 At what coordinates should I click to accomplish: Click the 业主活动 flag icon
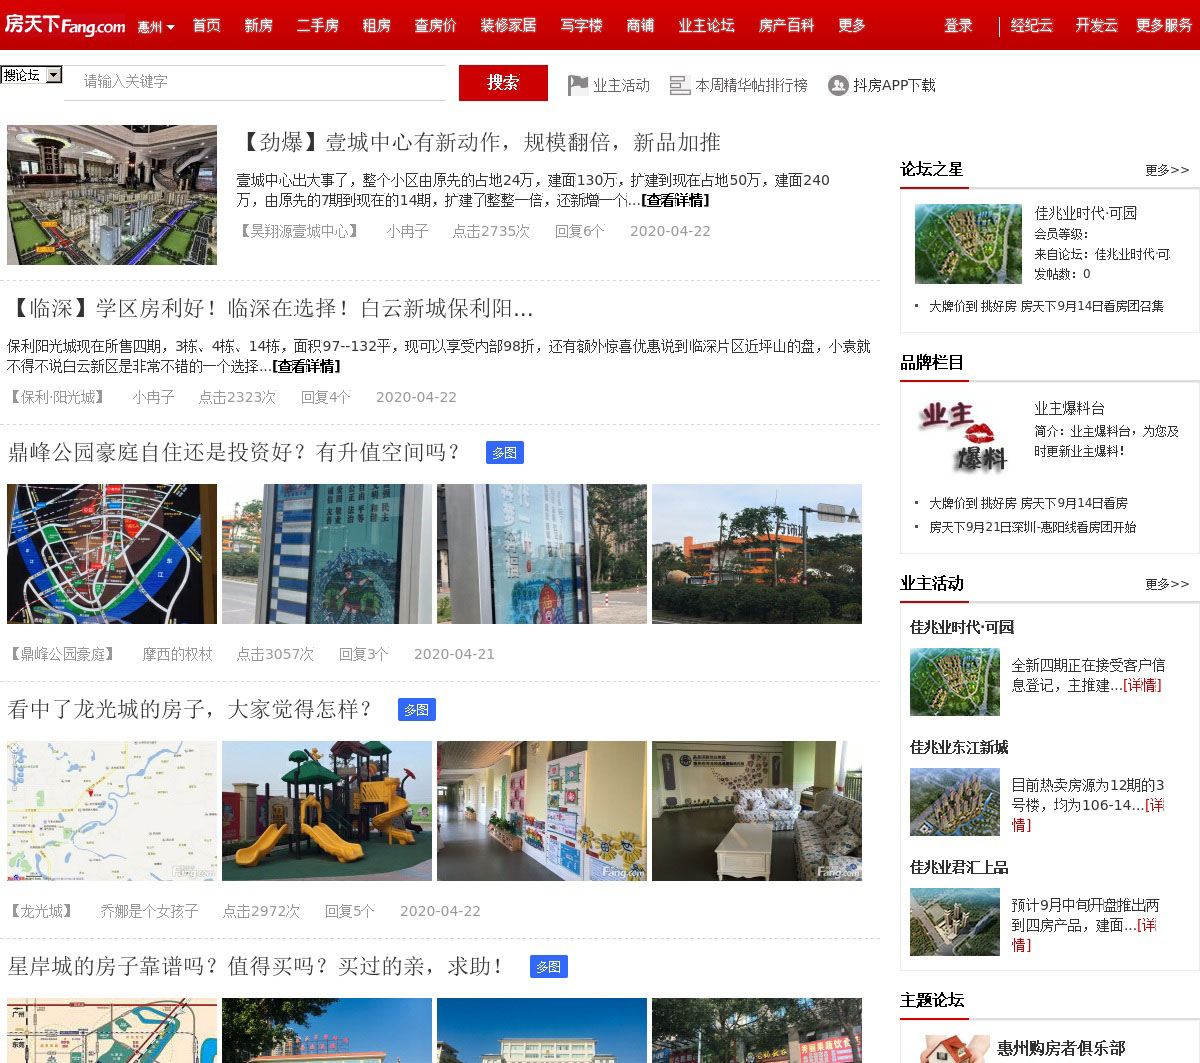pos(577,86)
